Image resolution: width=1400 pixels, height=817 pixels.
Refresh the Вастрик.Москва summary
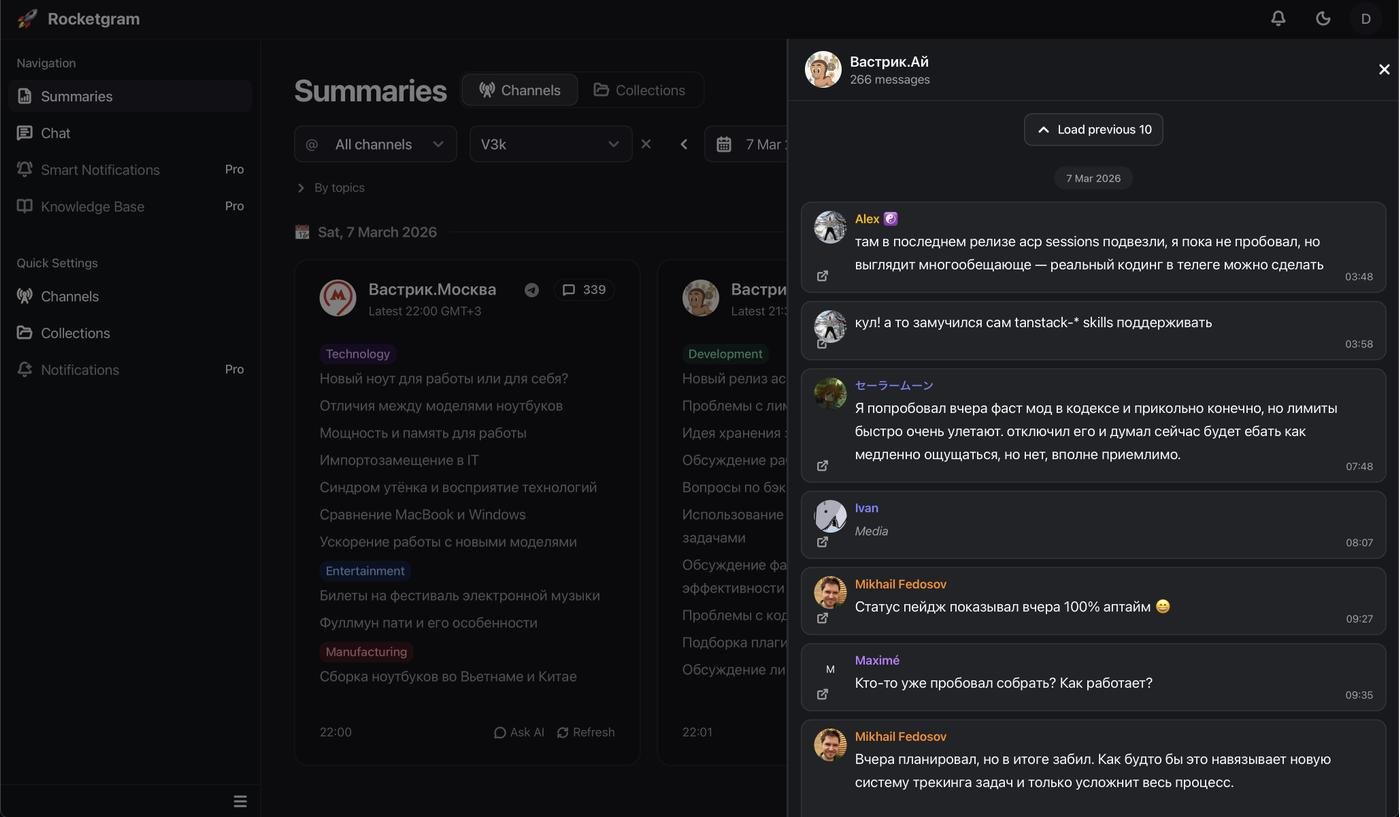586,732
